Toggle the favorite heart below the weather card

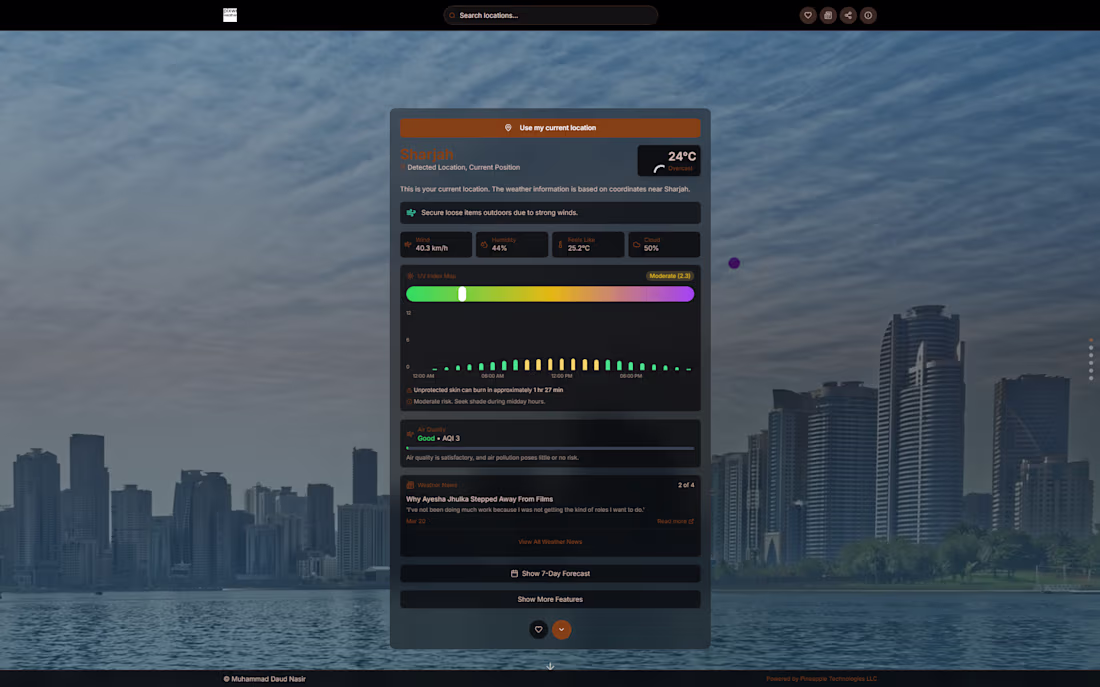(538, 629)
